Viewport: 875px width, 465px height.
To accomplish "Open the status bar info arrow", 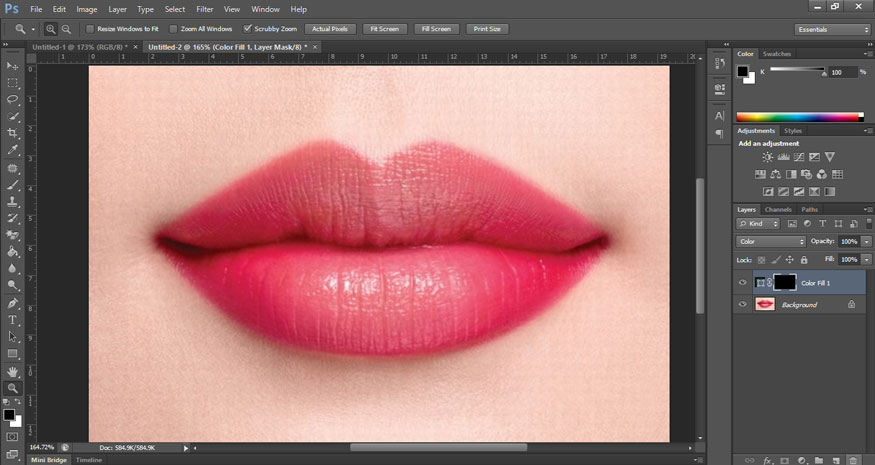I will click(x=186, y=448).
